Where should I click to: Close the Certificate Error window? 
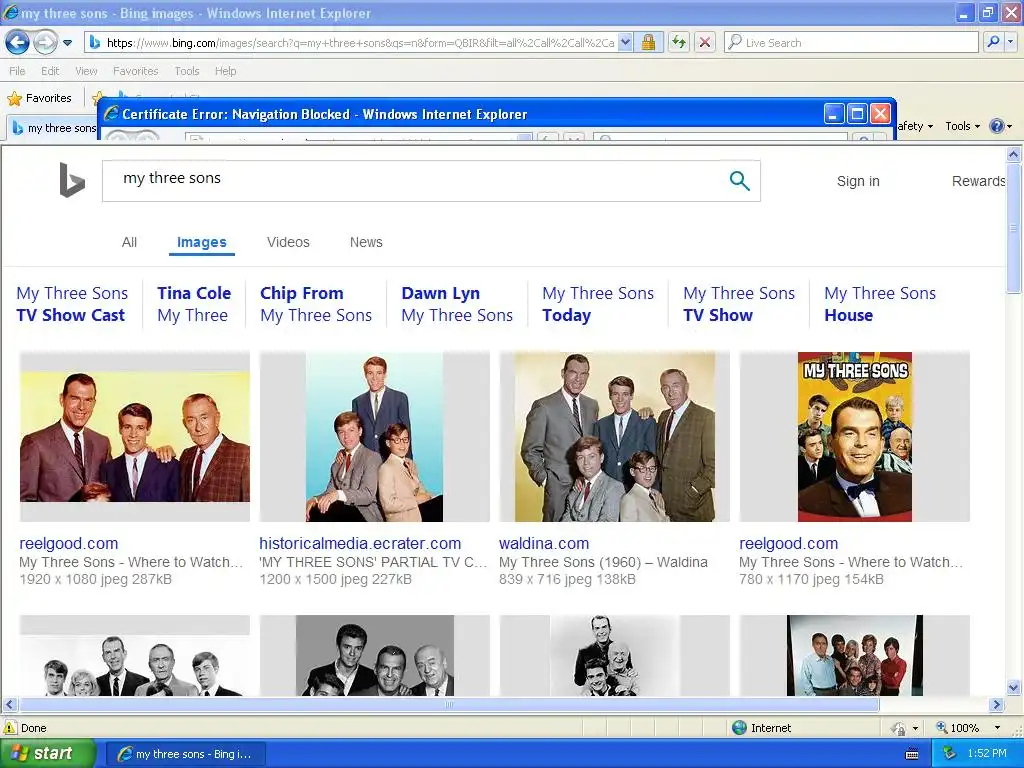(880, 114)
